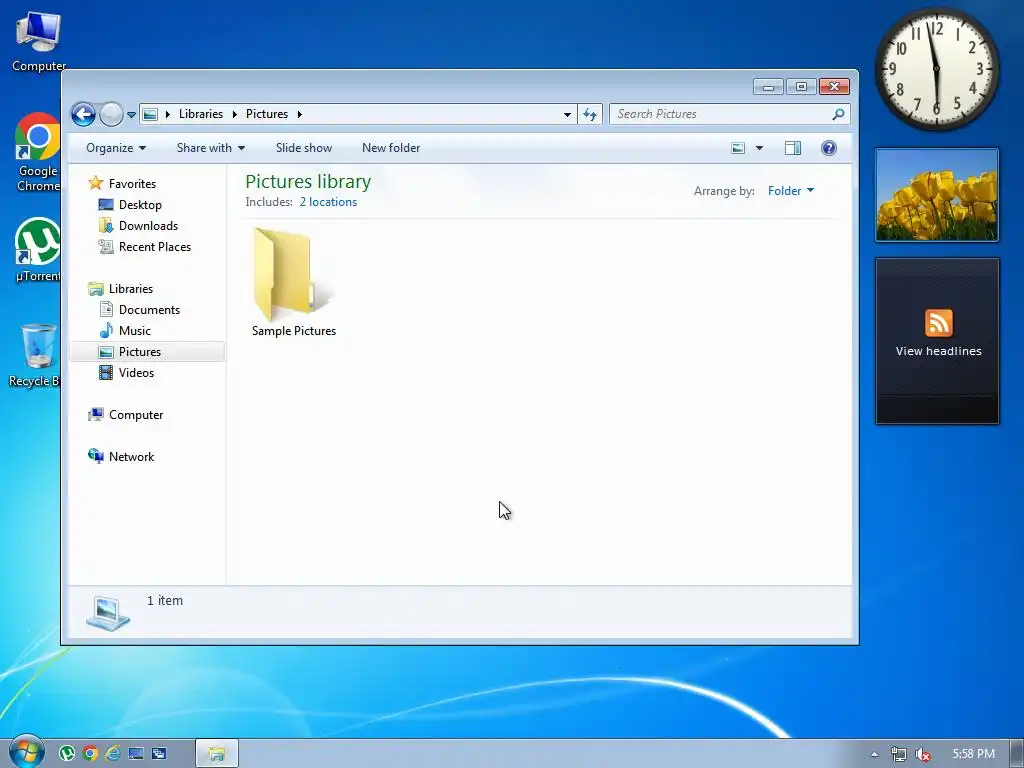Open the view options dropdown arrow
This screenshot has height=768, width=1024.
coord(760,148)
